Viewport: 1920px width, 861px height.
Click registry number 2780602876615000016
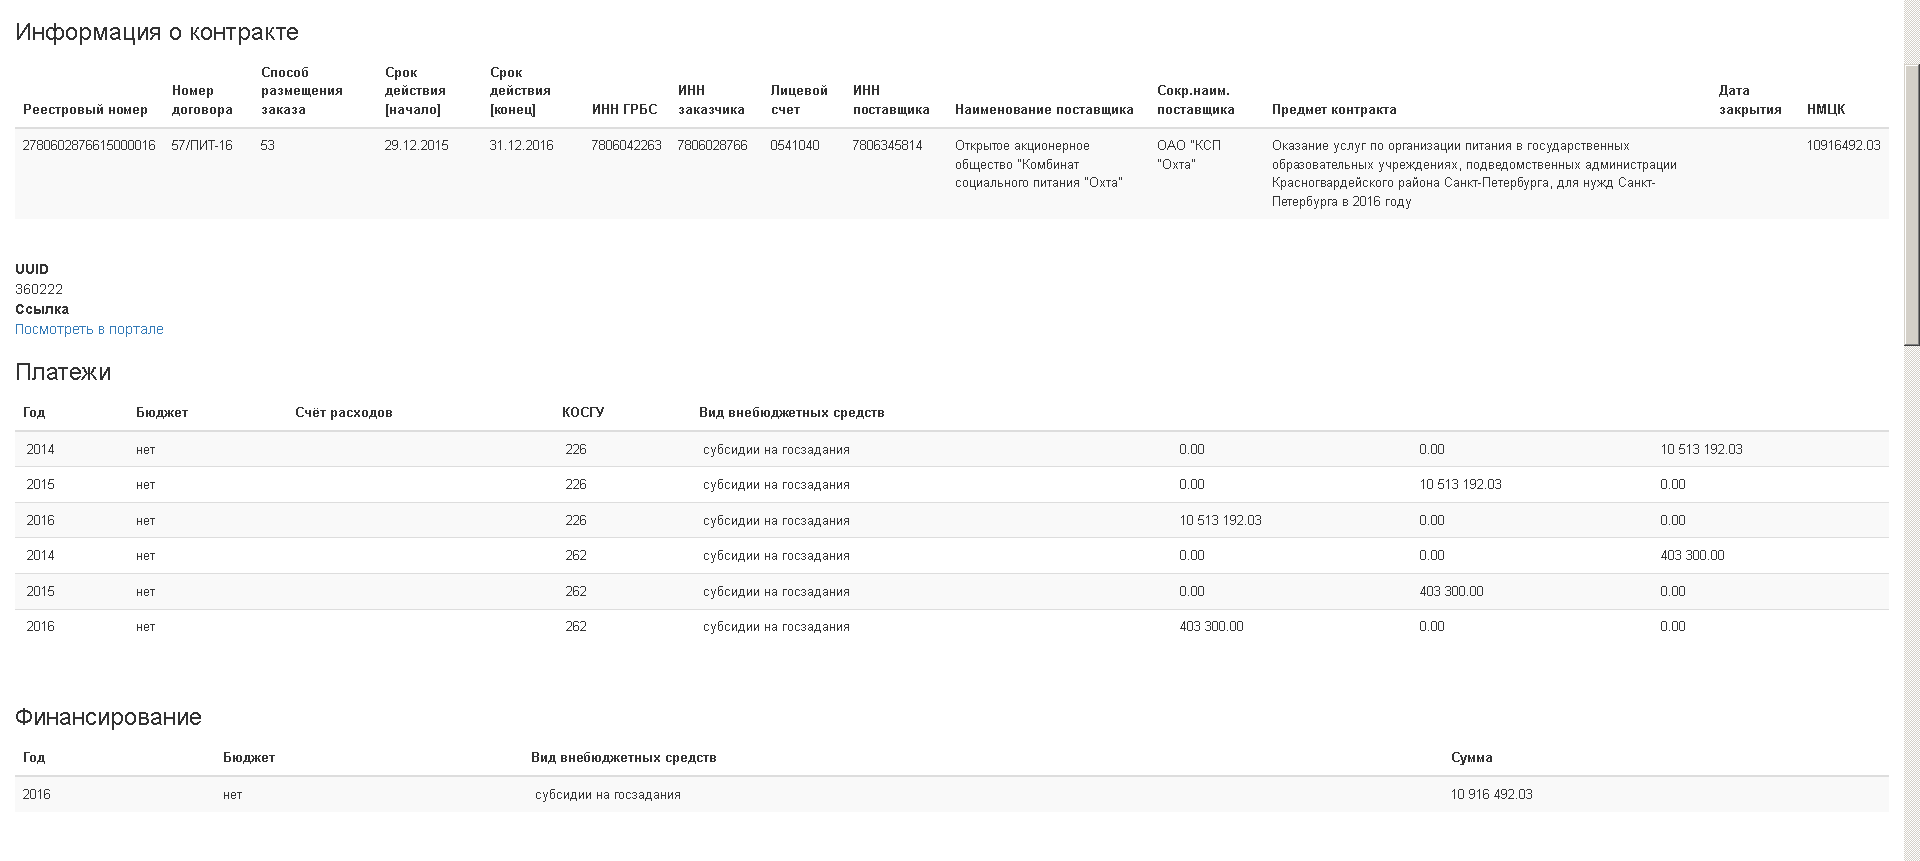pyautogui.click(x=89, y=146)
